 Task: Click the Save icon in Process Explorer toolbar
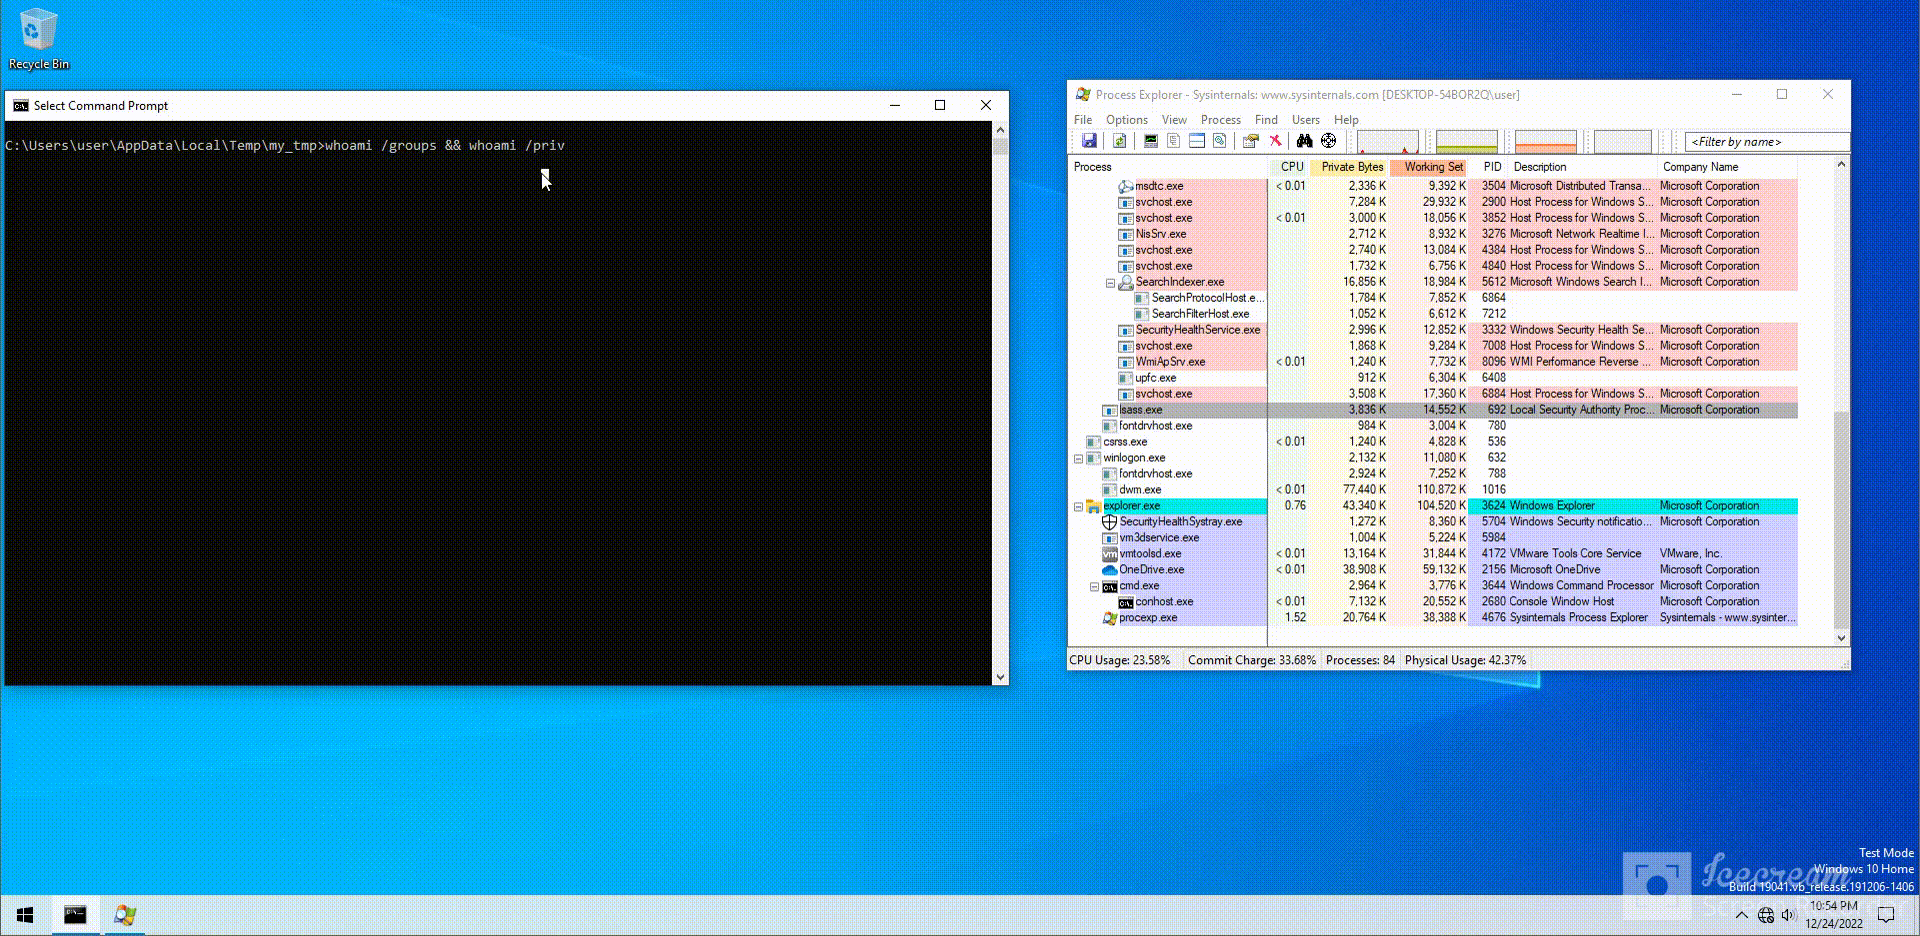(x=1089, y=141)
